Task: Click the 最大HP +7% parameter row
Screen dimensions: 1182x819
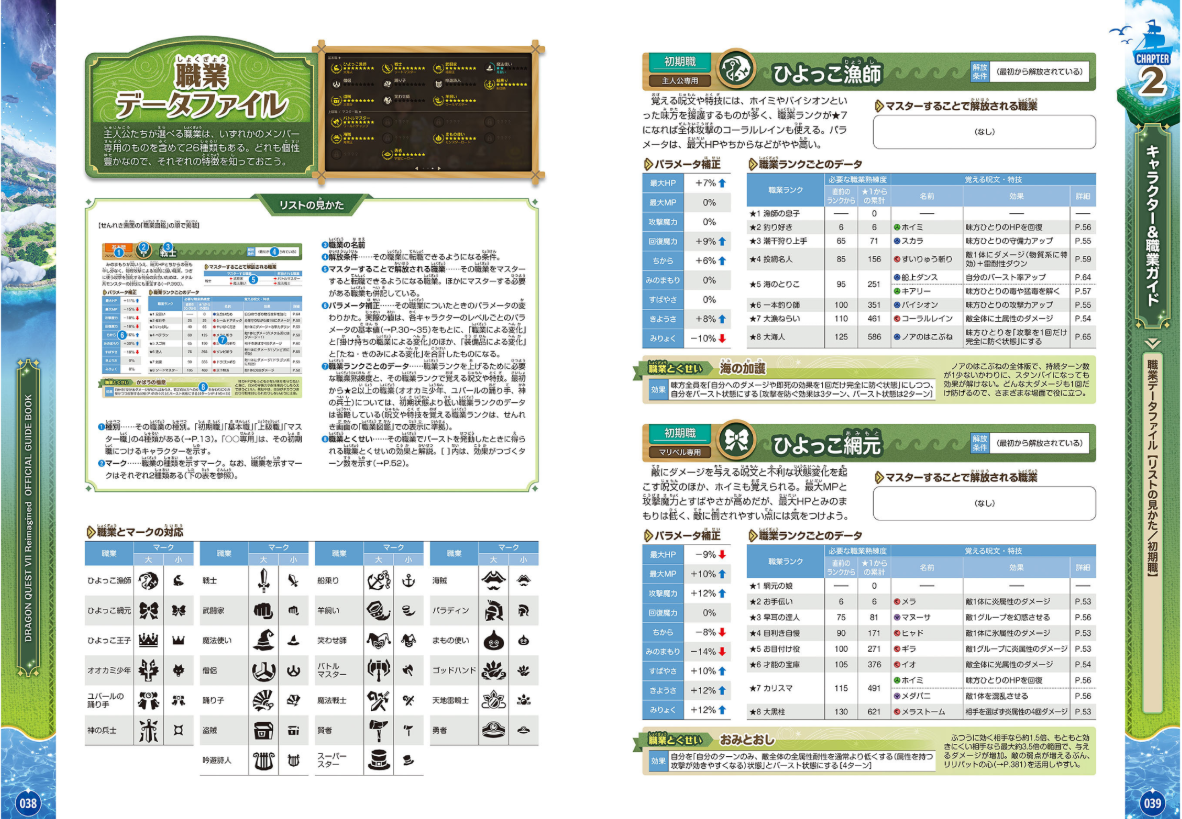Action: (x=686, y=183)
